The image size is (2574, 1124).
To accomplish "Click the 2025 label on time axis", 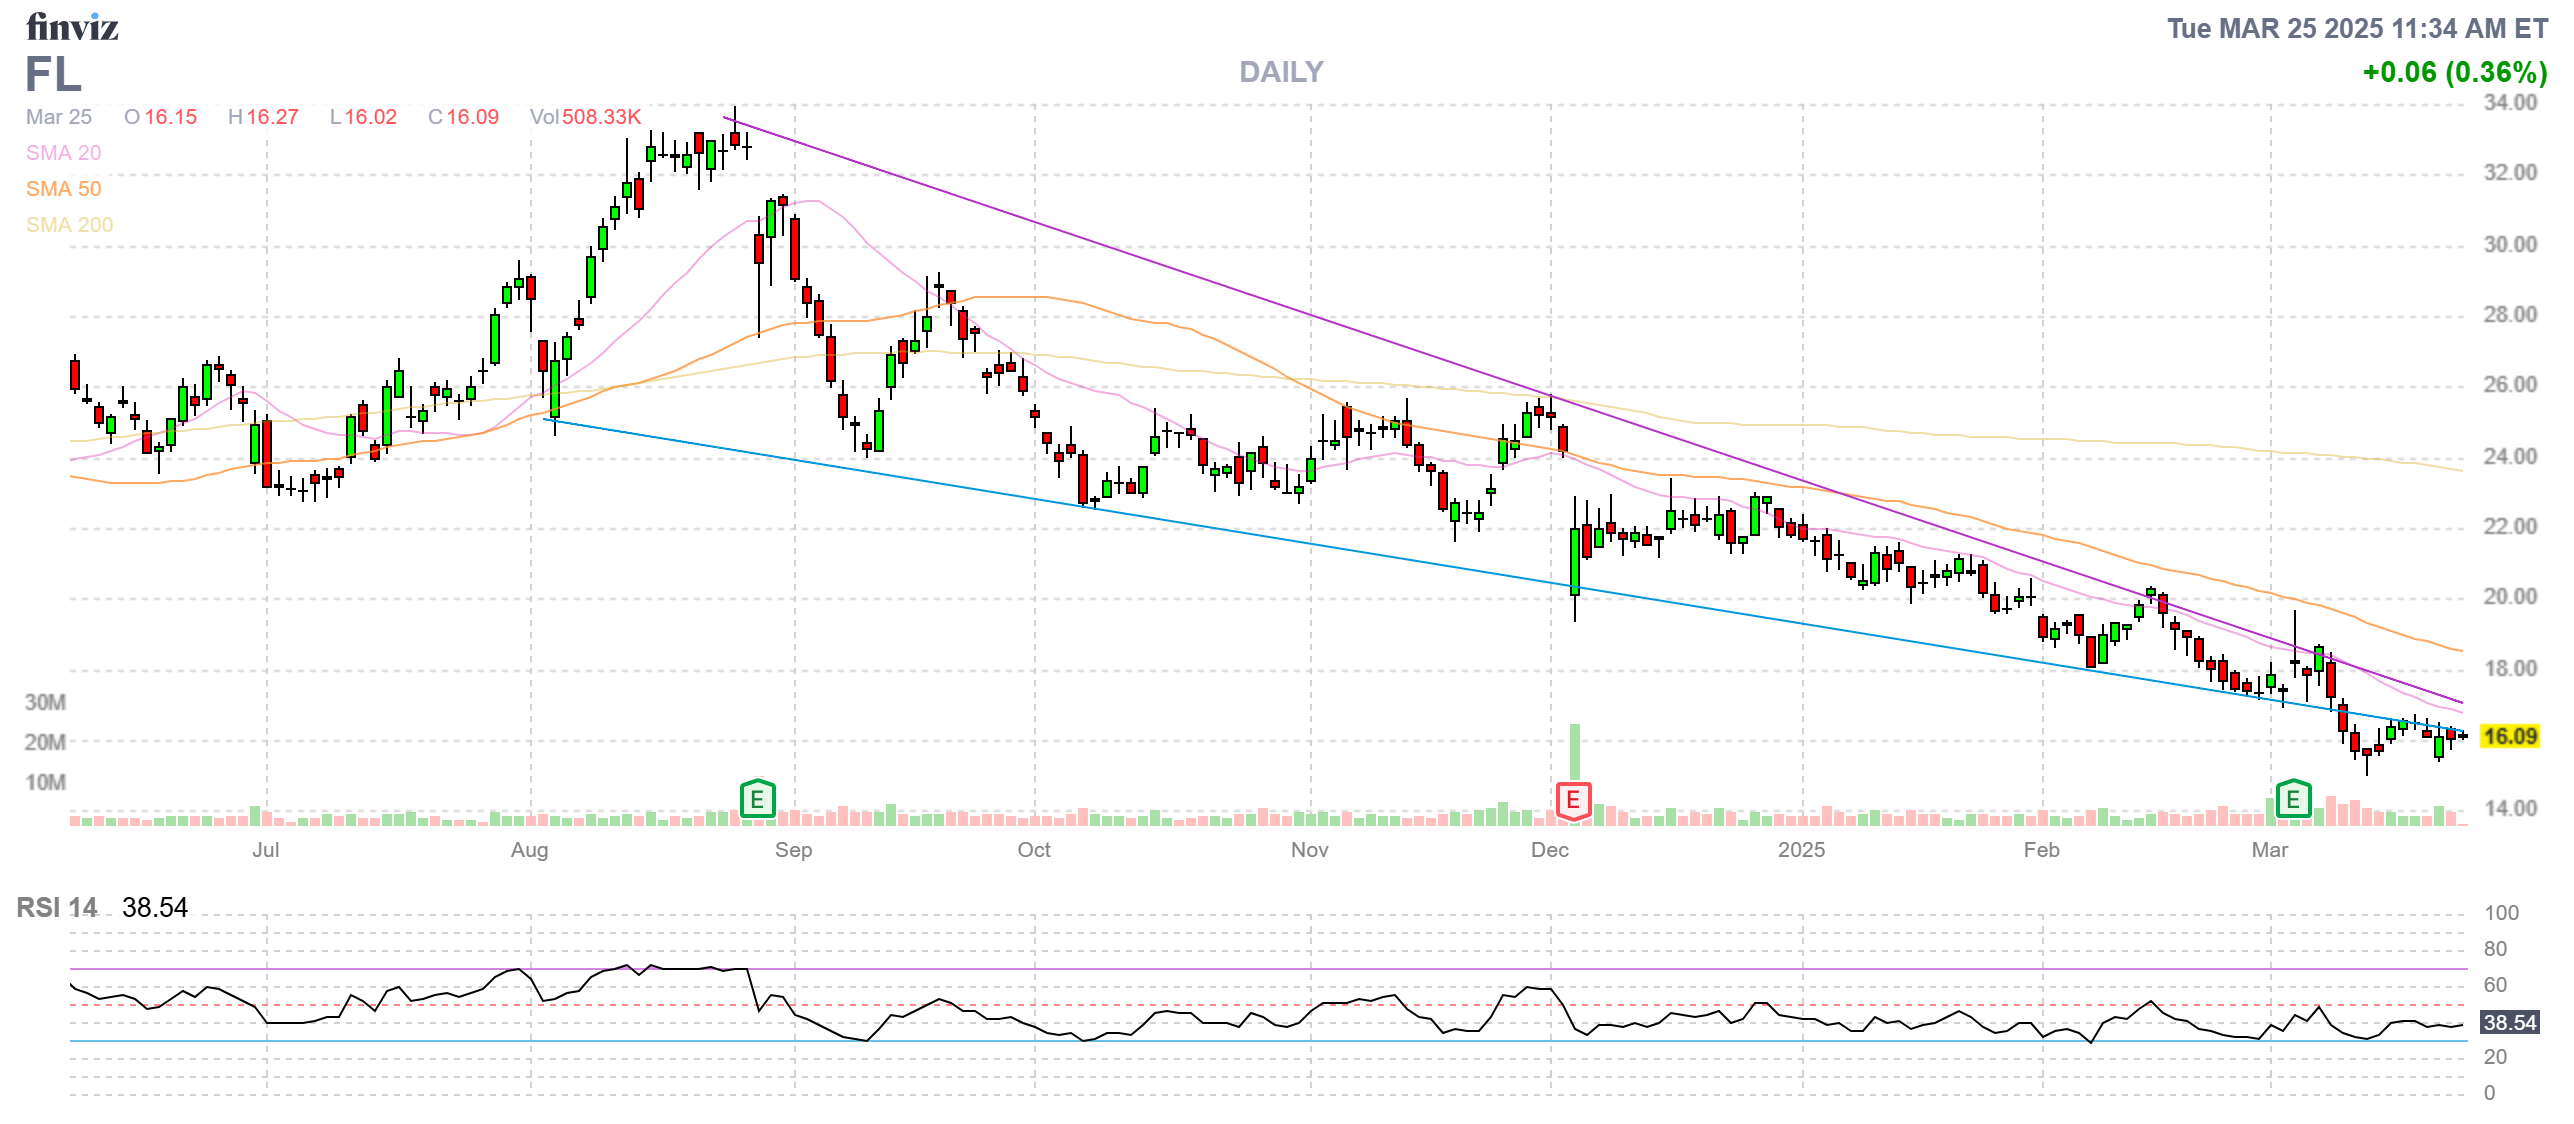I will click(x=1801, y=850).
